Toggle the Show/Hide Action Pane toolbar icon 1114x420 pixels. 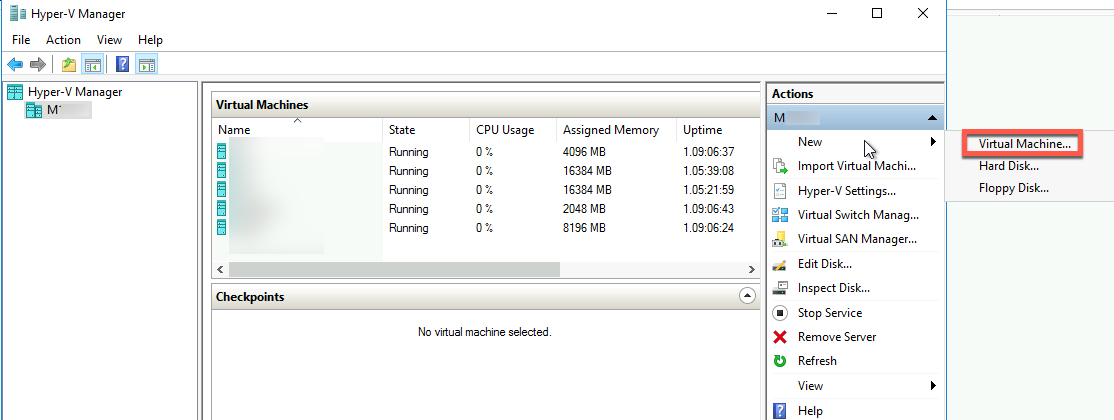(146, 65)
